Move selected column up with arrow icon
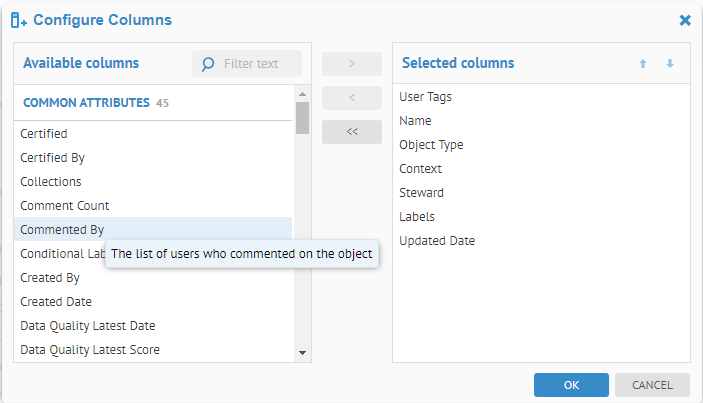Image resolution: width=703 pixels, height=403 pixels. point(643,64)
